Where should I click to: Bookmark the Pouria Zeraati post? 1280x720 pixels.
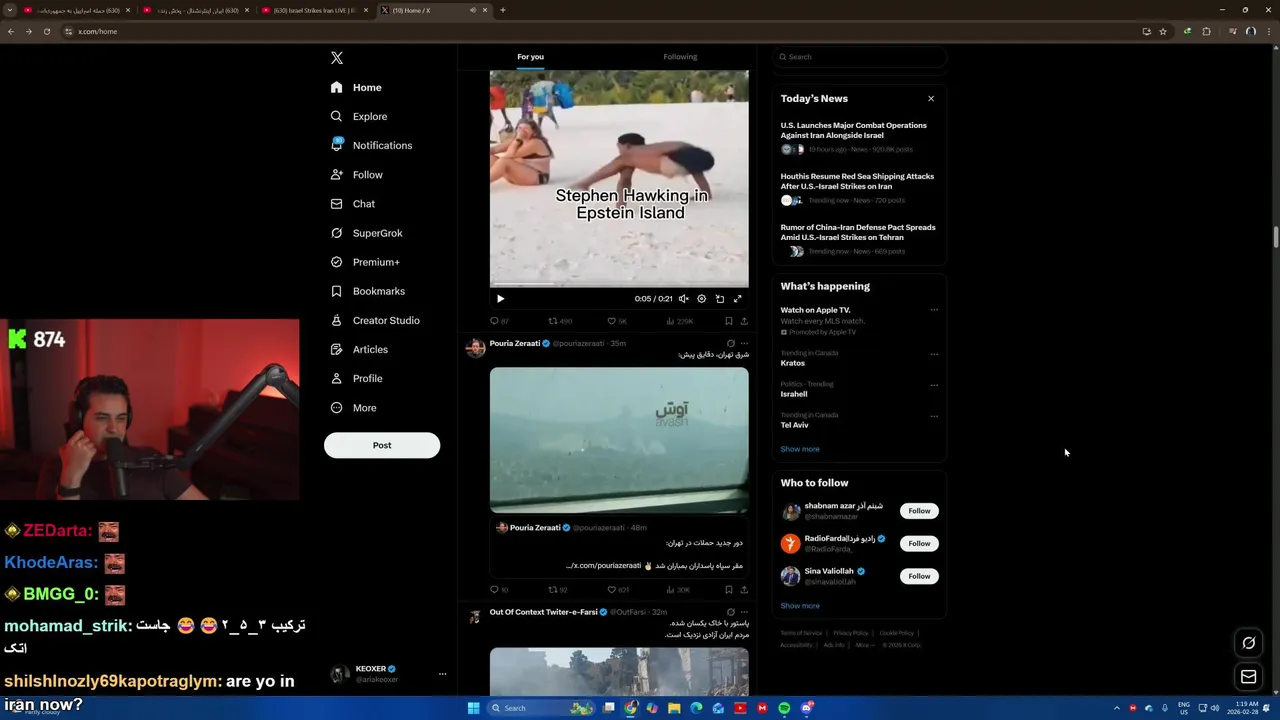729,590
